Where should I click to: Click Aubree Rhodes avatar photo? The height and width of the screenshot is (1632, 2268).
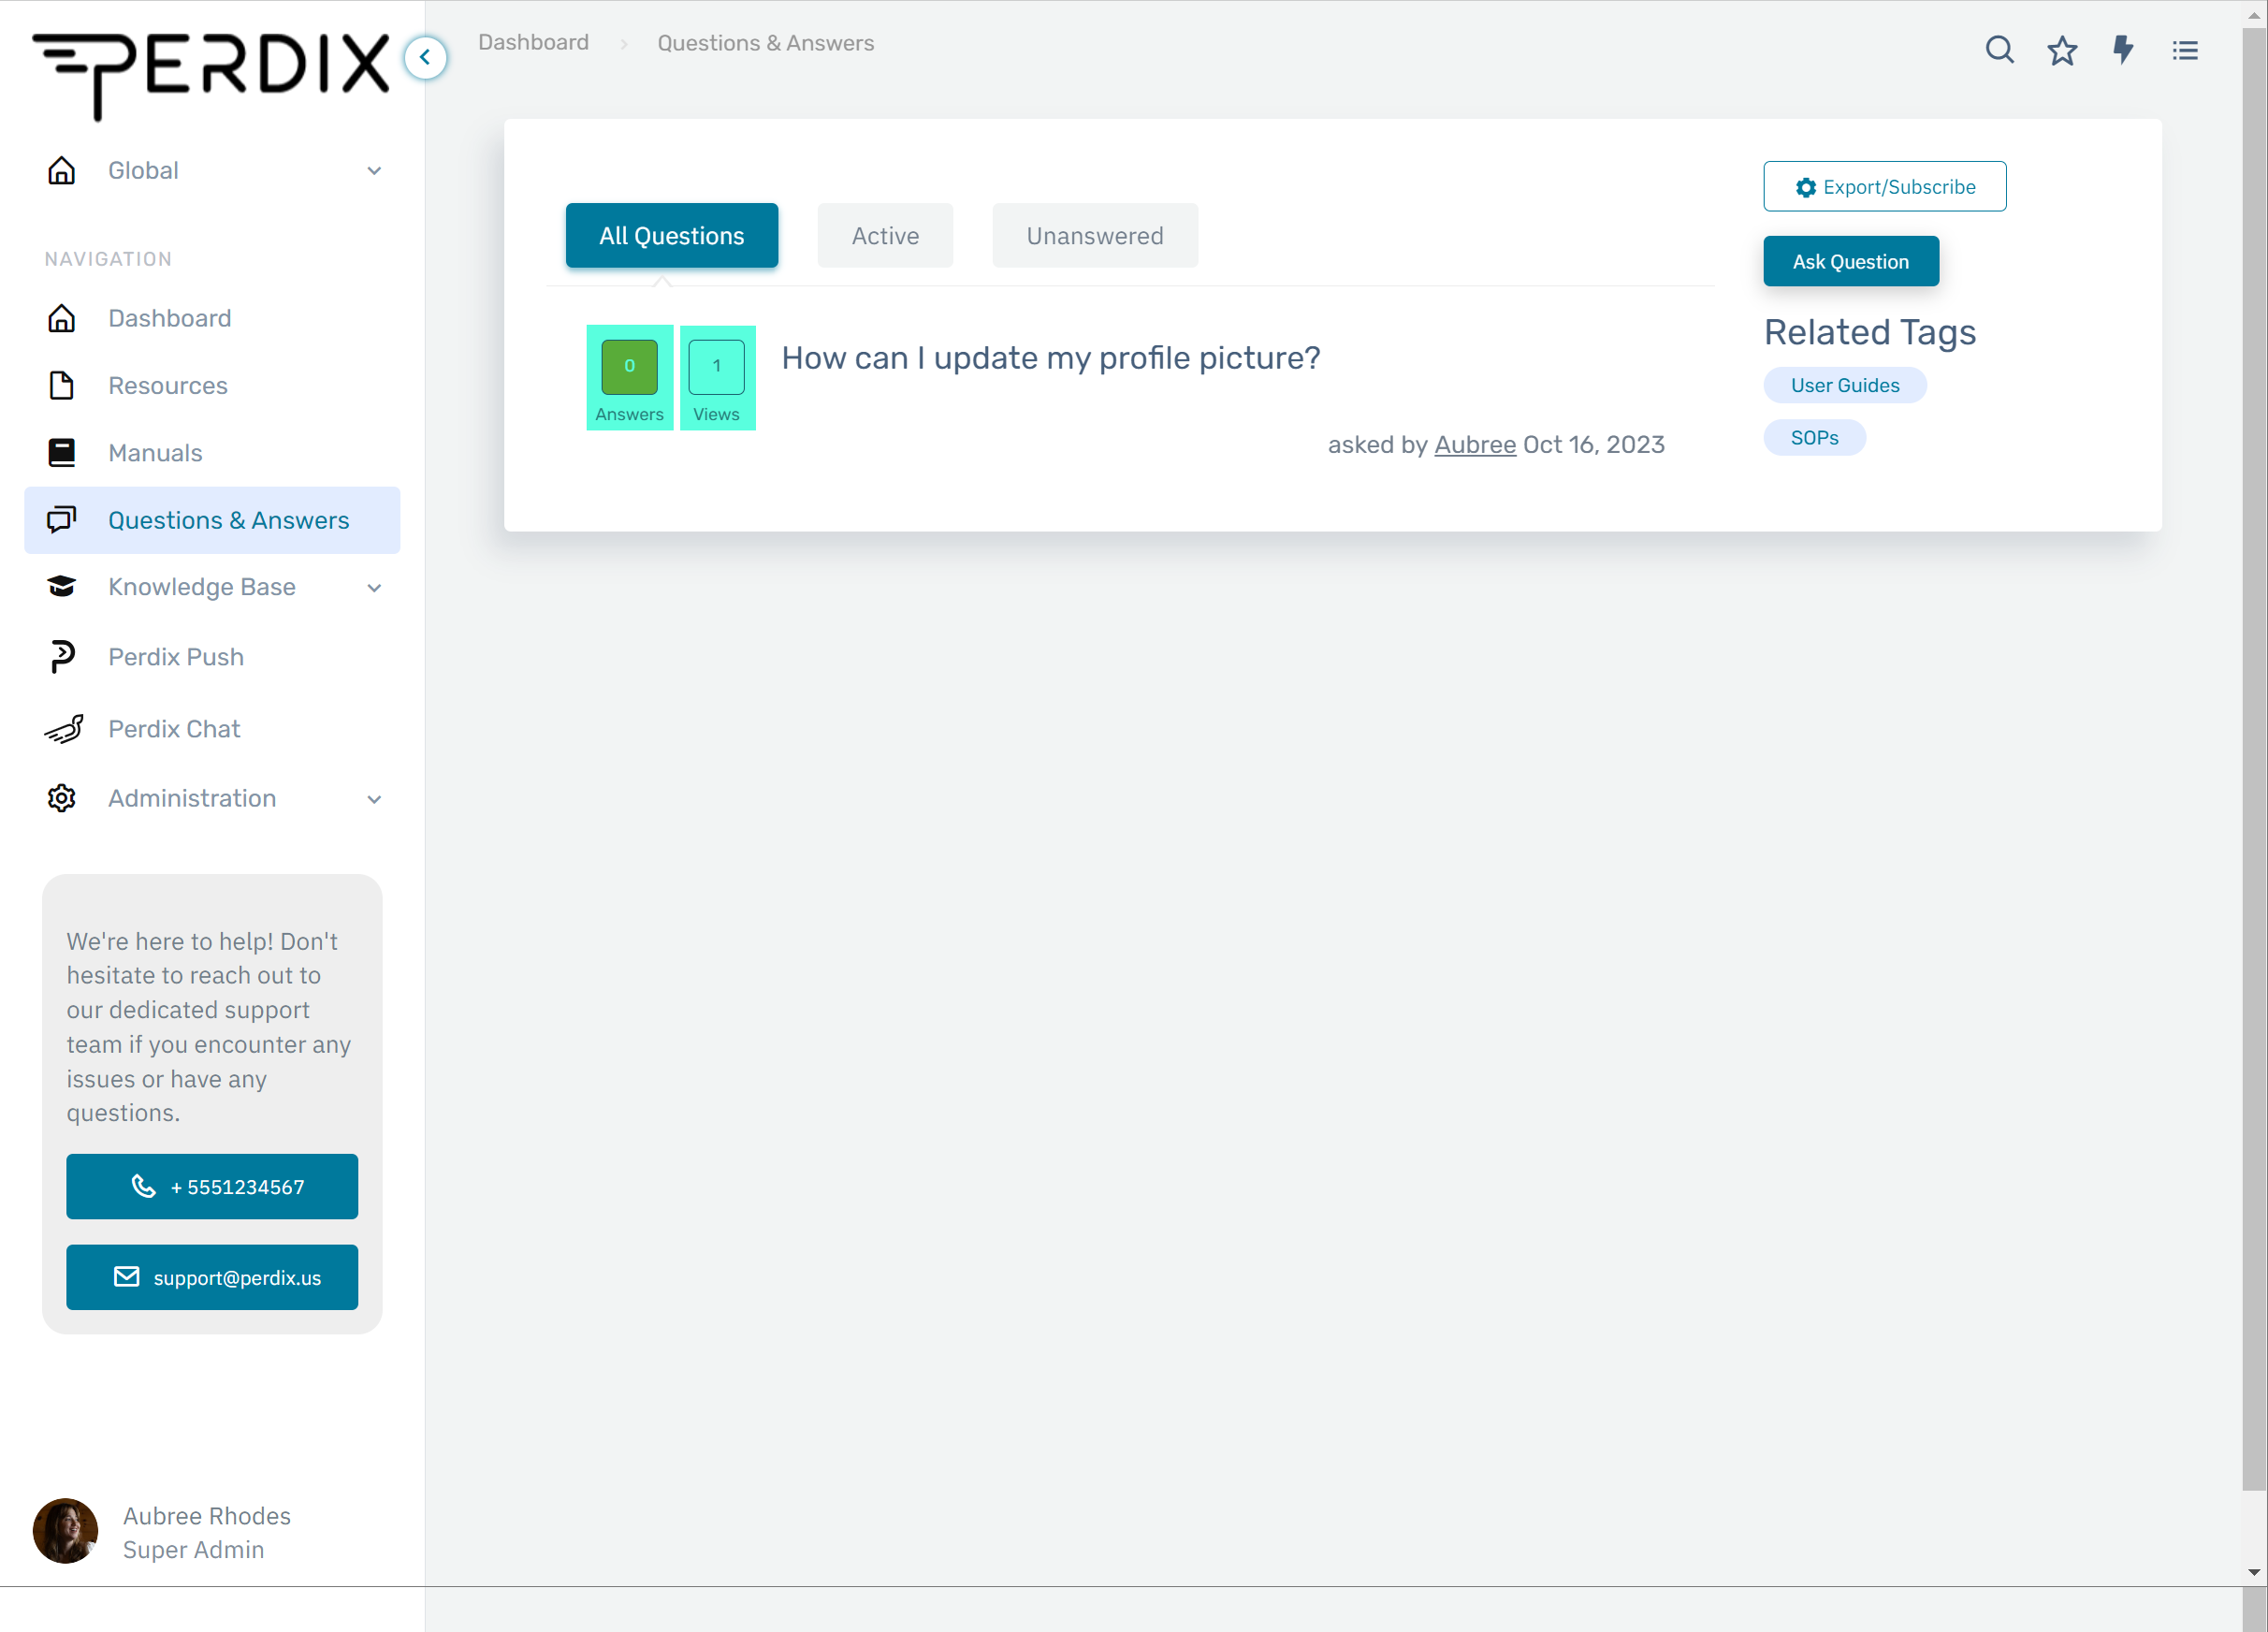pyautogui.click(x=66, y=1531)
